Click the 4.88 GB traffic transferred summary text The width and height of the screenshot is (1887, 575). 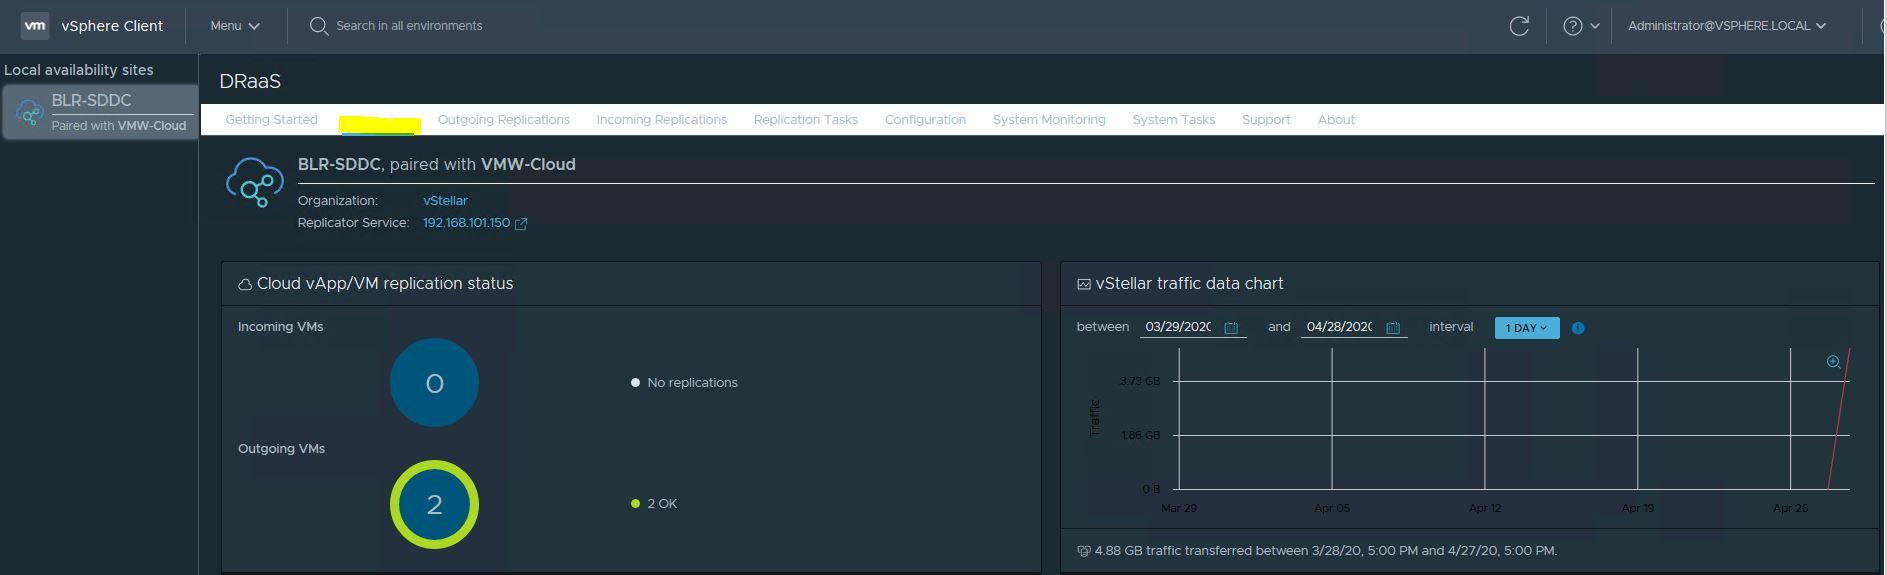click(x=1326, y=551)
